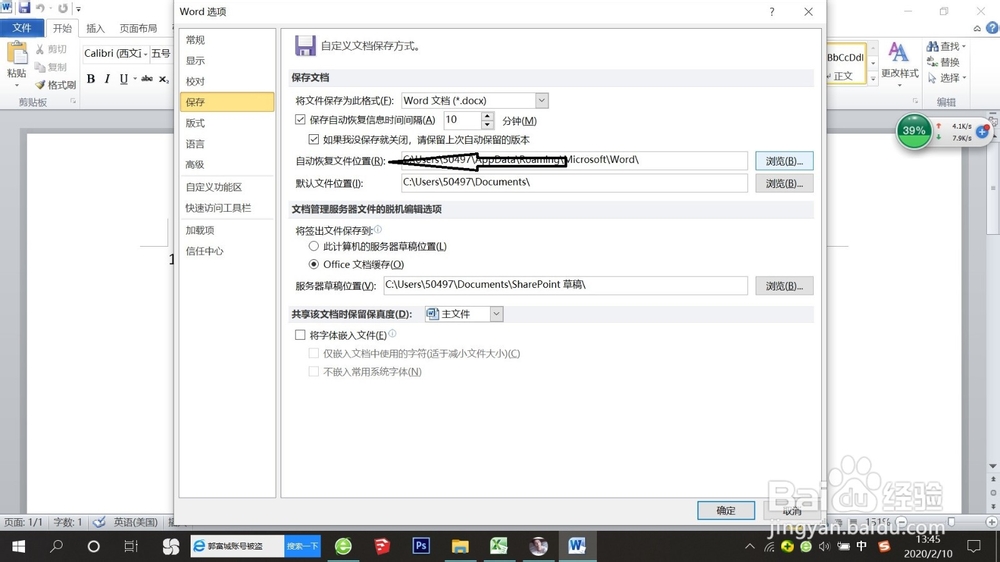This screenshot has height=562, width=1000.
Task: Click the Redo icon in Word title bar
Action: [x=62, y=8]
